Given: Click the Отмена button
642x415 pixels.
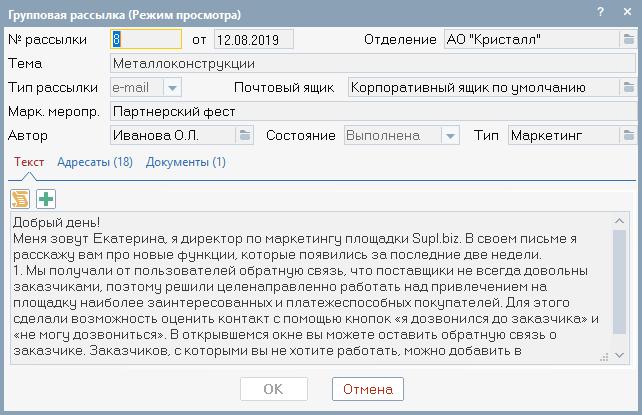Looking at the screenshot, I should click(x=368, y=389).
